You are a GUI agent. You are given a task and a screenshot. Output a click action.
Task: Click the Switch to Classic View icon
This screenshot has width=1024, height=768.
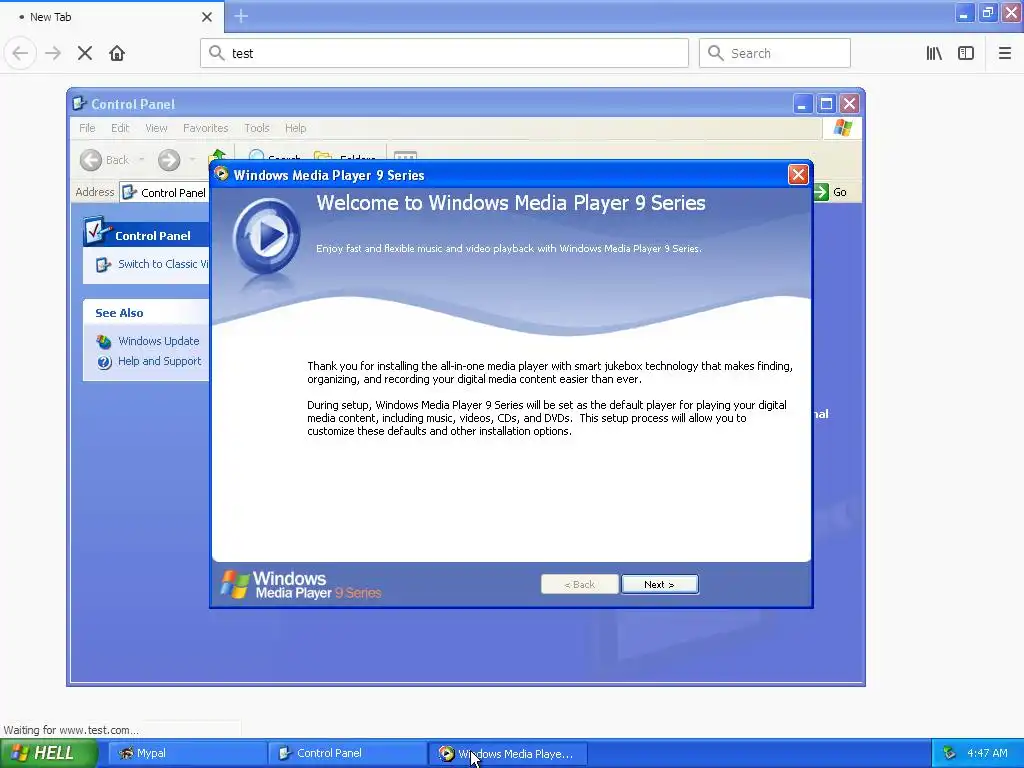coord(103,264)
